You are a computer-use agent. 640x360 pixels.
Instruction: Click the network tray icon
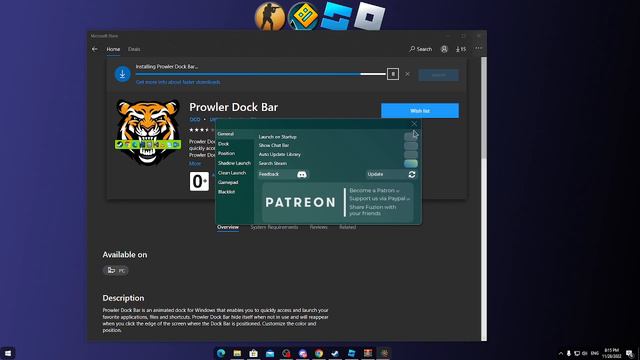click(577, 353)
